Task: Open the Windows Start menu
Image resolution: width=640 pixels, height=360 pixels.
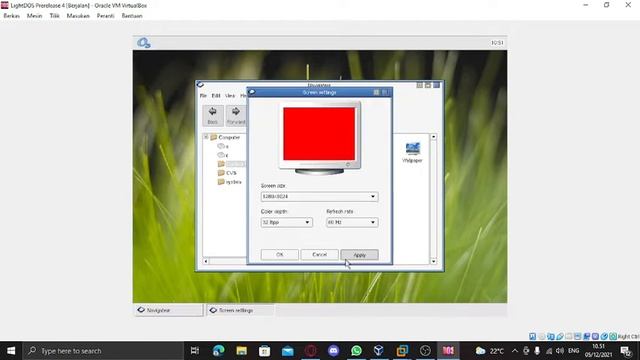Action: tap(11, 351)
